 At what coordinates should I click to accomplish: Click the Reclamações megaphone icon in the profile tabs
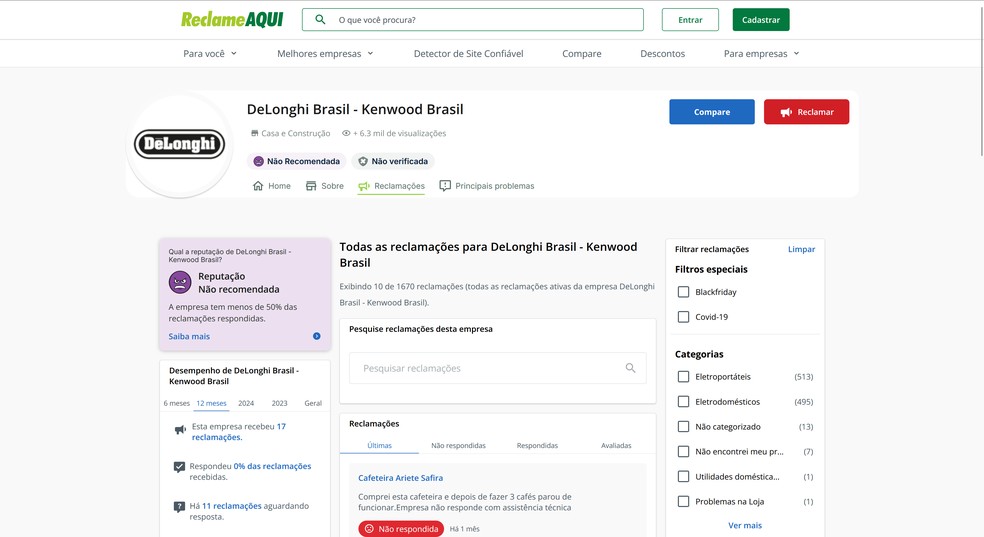tap(364, 186)
